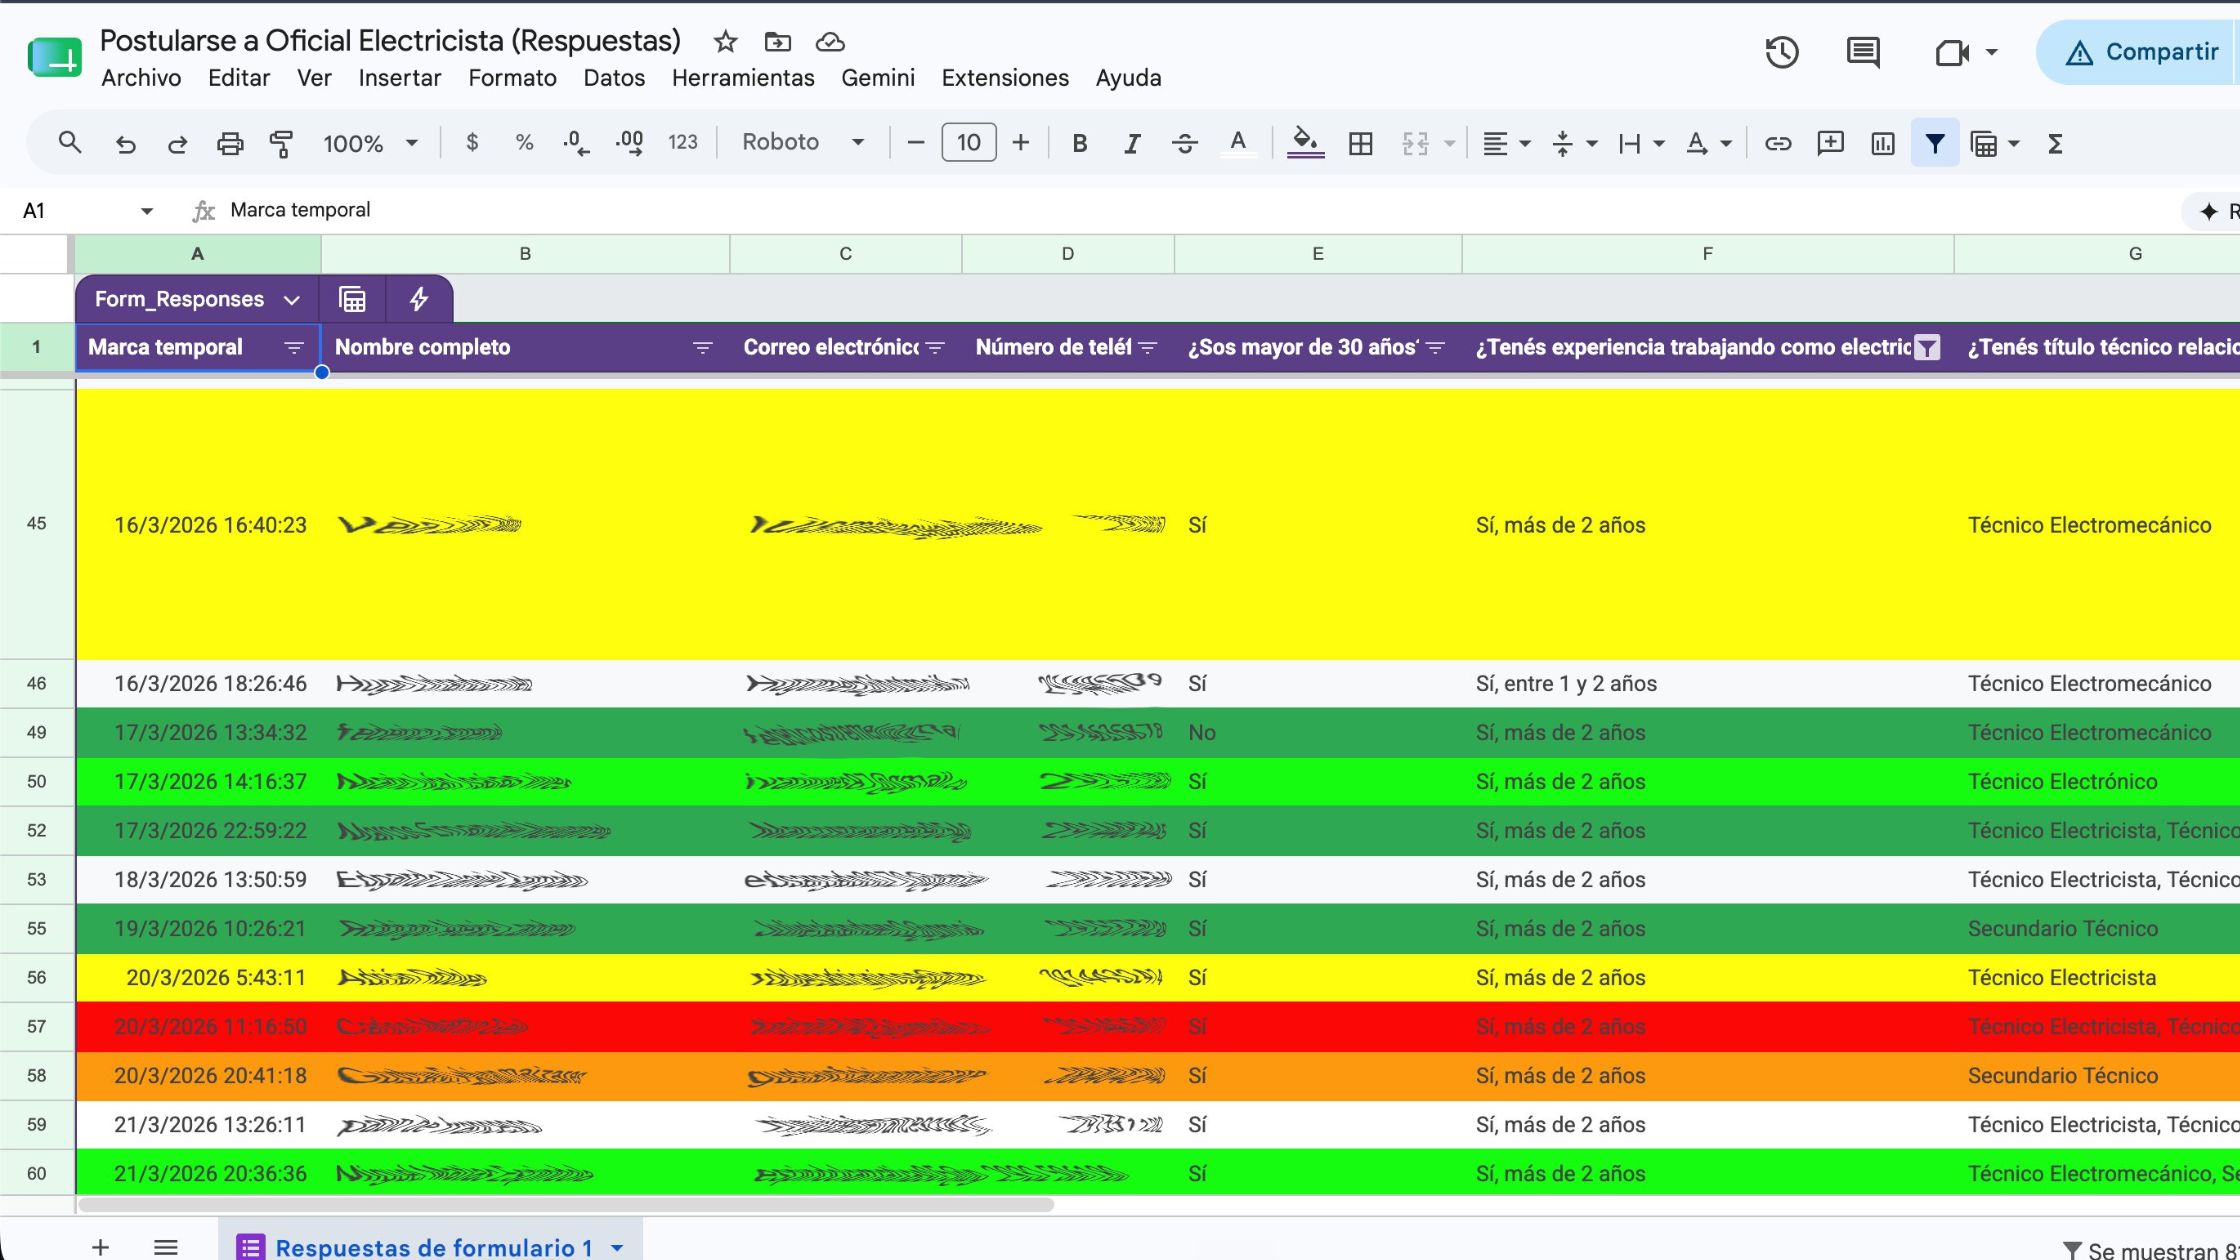Increase font size plus button
The width and height of the screenshot is (2240, 1260).
(1021, 143)
